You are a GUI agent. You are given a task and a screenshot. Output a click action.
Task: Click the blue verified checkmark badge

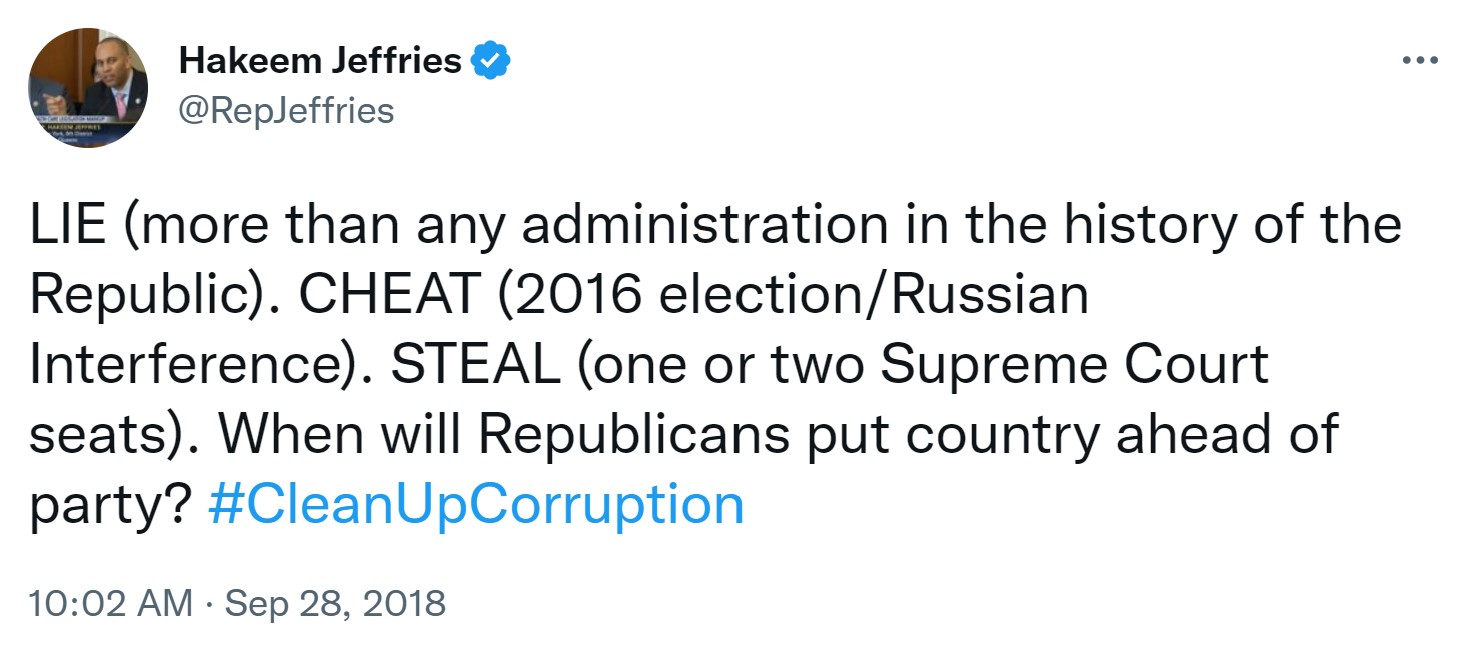pos(491,62)
